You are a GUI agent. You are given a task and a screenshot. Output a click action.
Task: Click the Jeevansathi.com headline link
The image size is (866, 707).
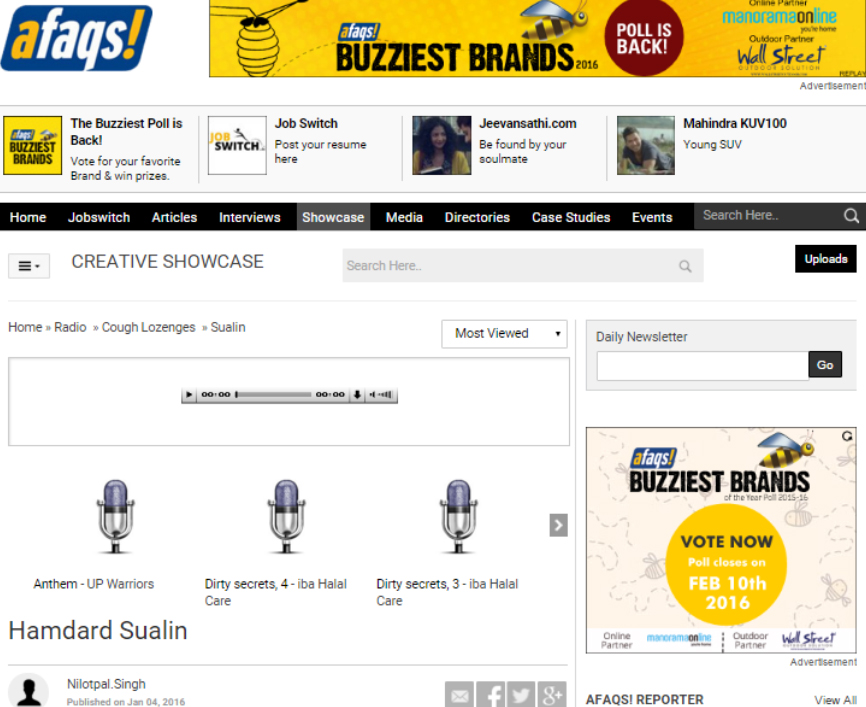[528, 123]
